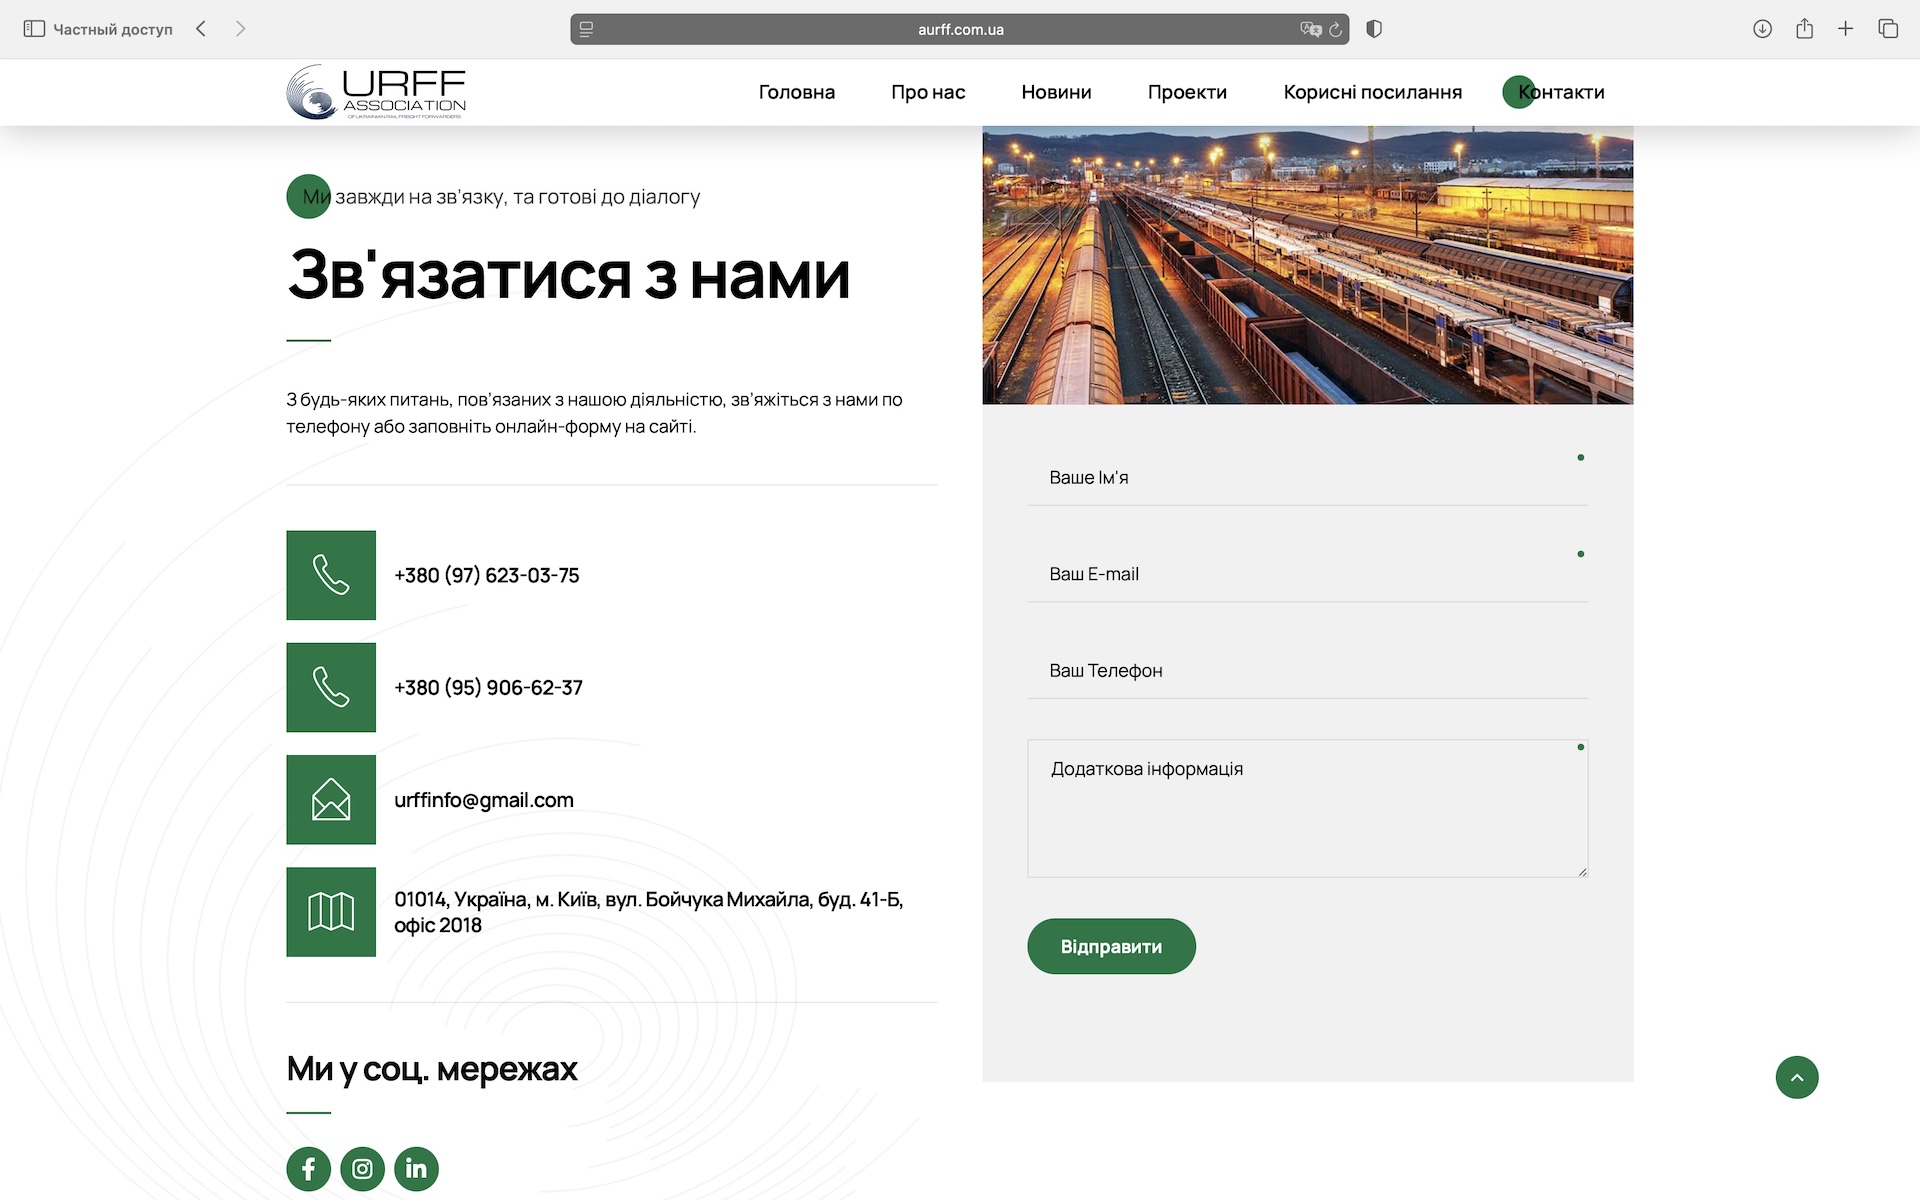The width and height of the screenshot is (1920, 1200).
Task: Click into the Ваш Телефон field
Action: (x=1307, y=670)
